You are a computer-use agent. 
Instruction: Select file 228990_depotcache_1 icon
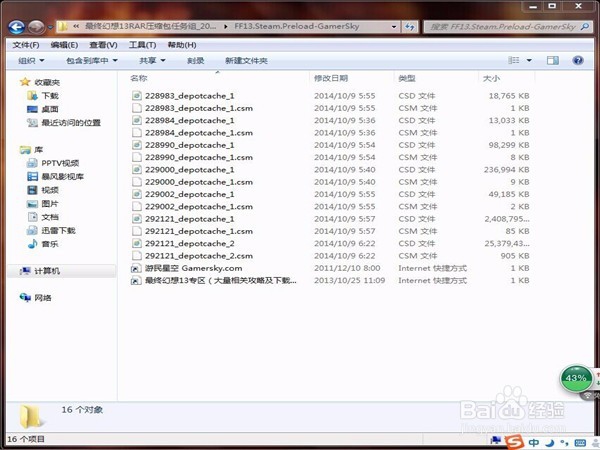pos(137,145)
